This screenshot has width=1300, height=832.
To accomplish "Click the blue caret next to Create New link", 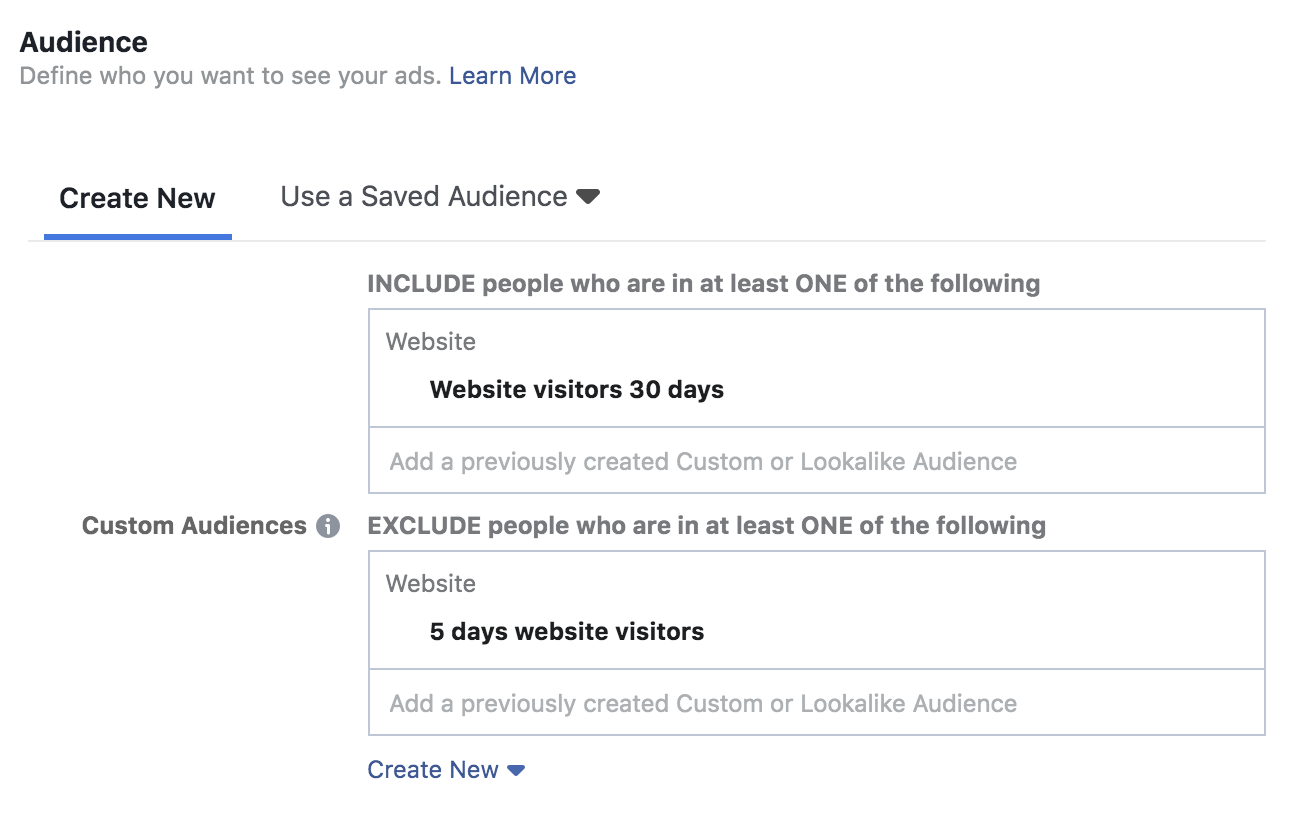I will tap(516, 770).
